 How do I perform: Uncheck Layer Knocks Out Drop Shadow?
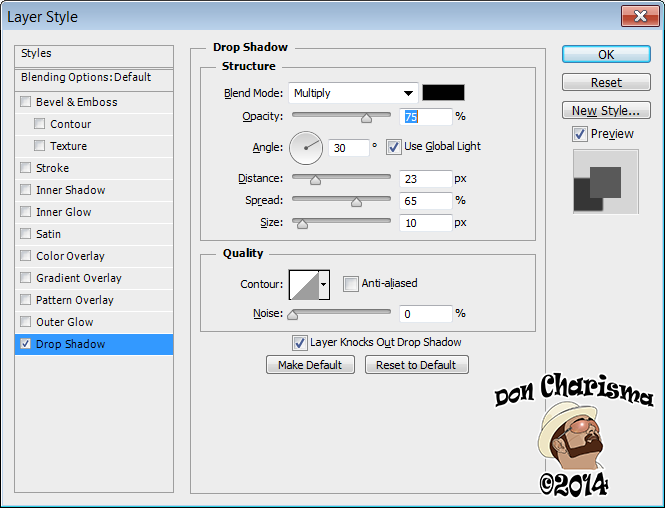[x=299, y=343]
